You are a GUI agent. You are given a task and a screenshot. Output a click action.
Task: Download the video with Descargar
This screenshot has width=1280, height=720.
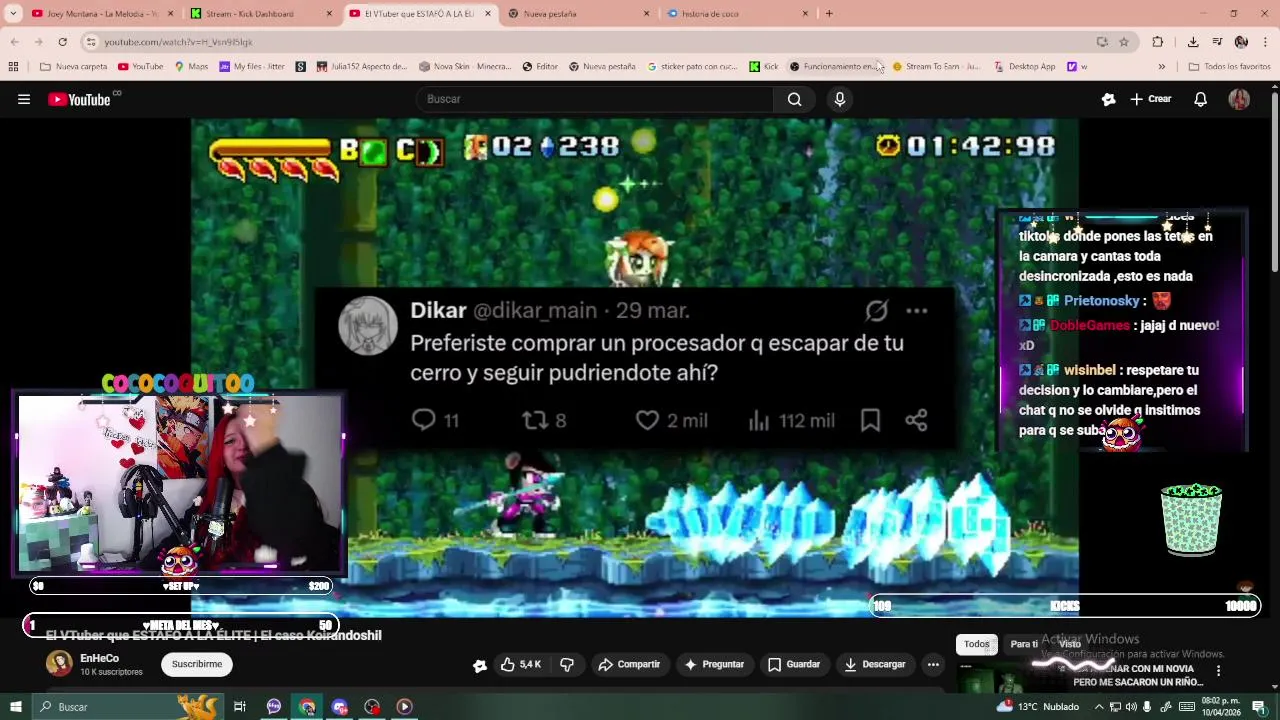[x=875, y=664]
